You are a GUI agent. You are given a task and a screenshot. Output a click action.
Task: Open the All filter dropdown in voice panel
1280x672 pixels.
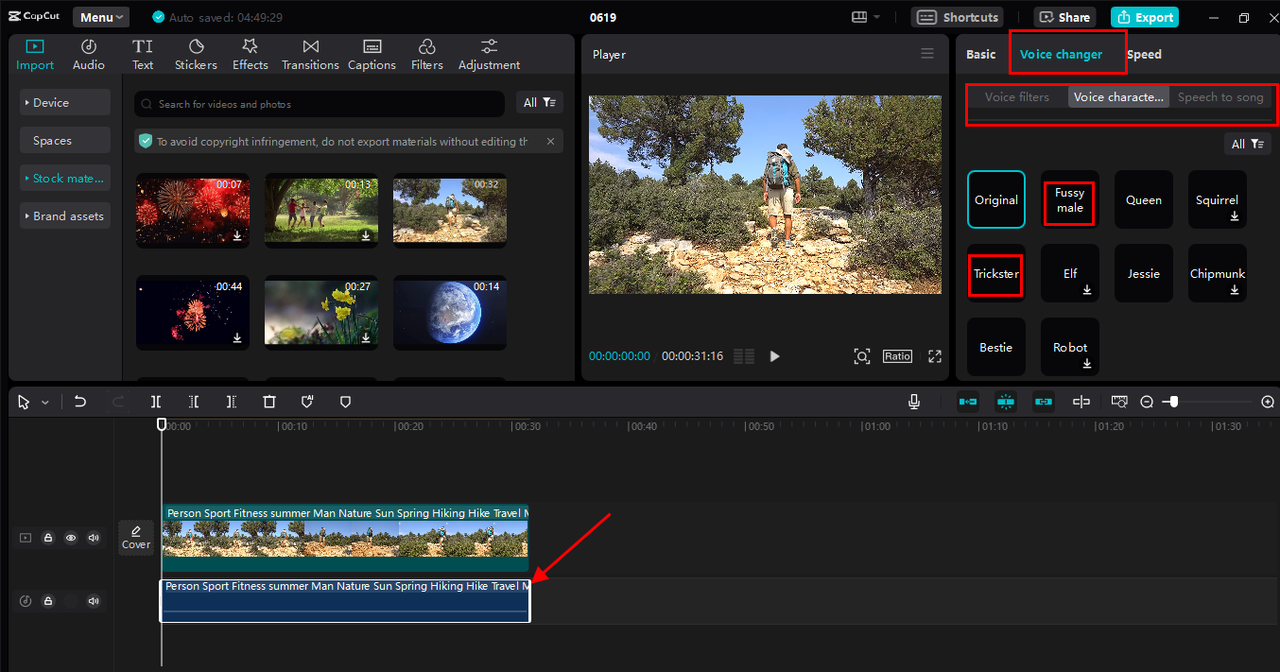click(x=1248, y=144)
